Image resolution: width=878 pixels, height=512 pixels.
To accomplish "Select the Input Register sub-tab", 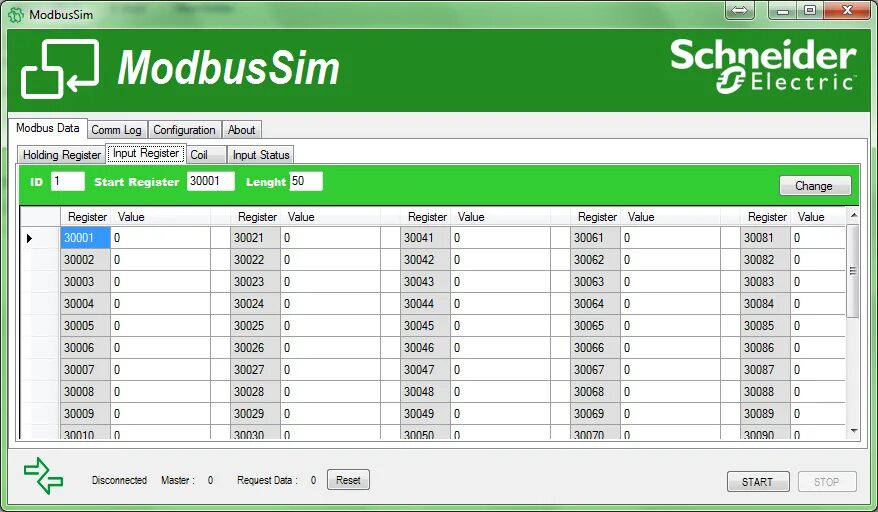I will click(146, 153).
